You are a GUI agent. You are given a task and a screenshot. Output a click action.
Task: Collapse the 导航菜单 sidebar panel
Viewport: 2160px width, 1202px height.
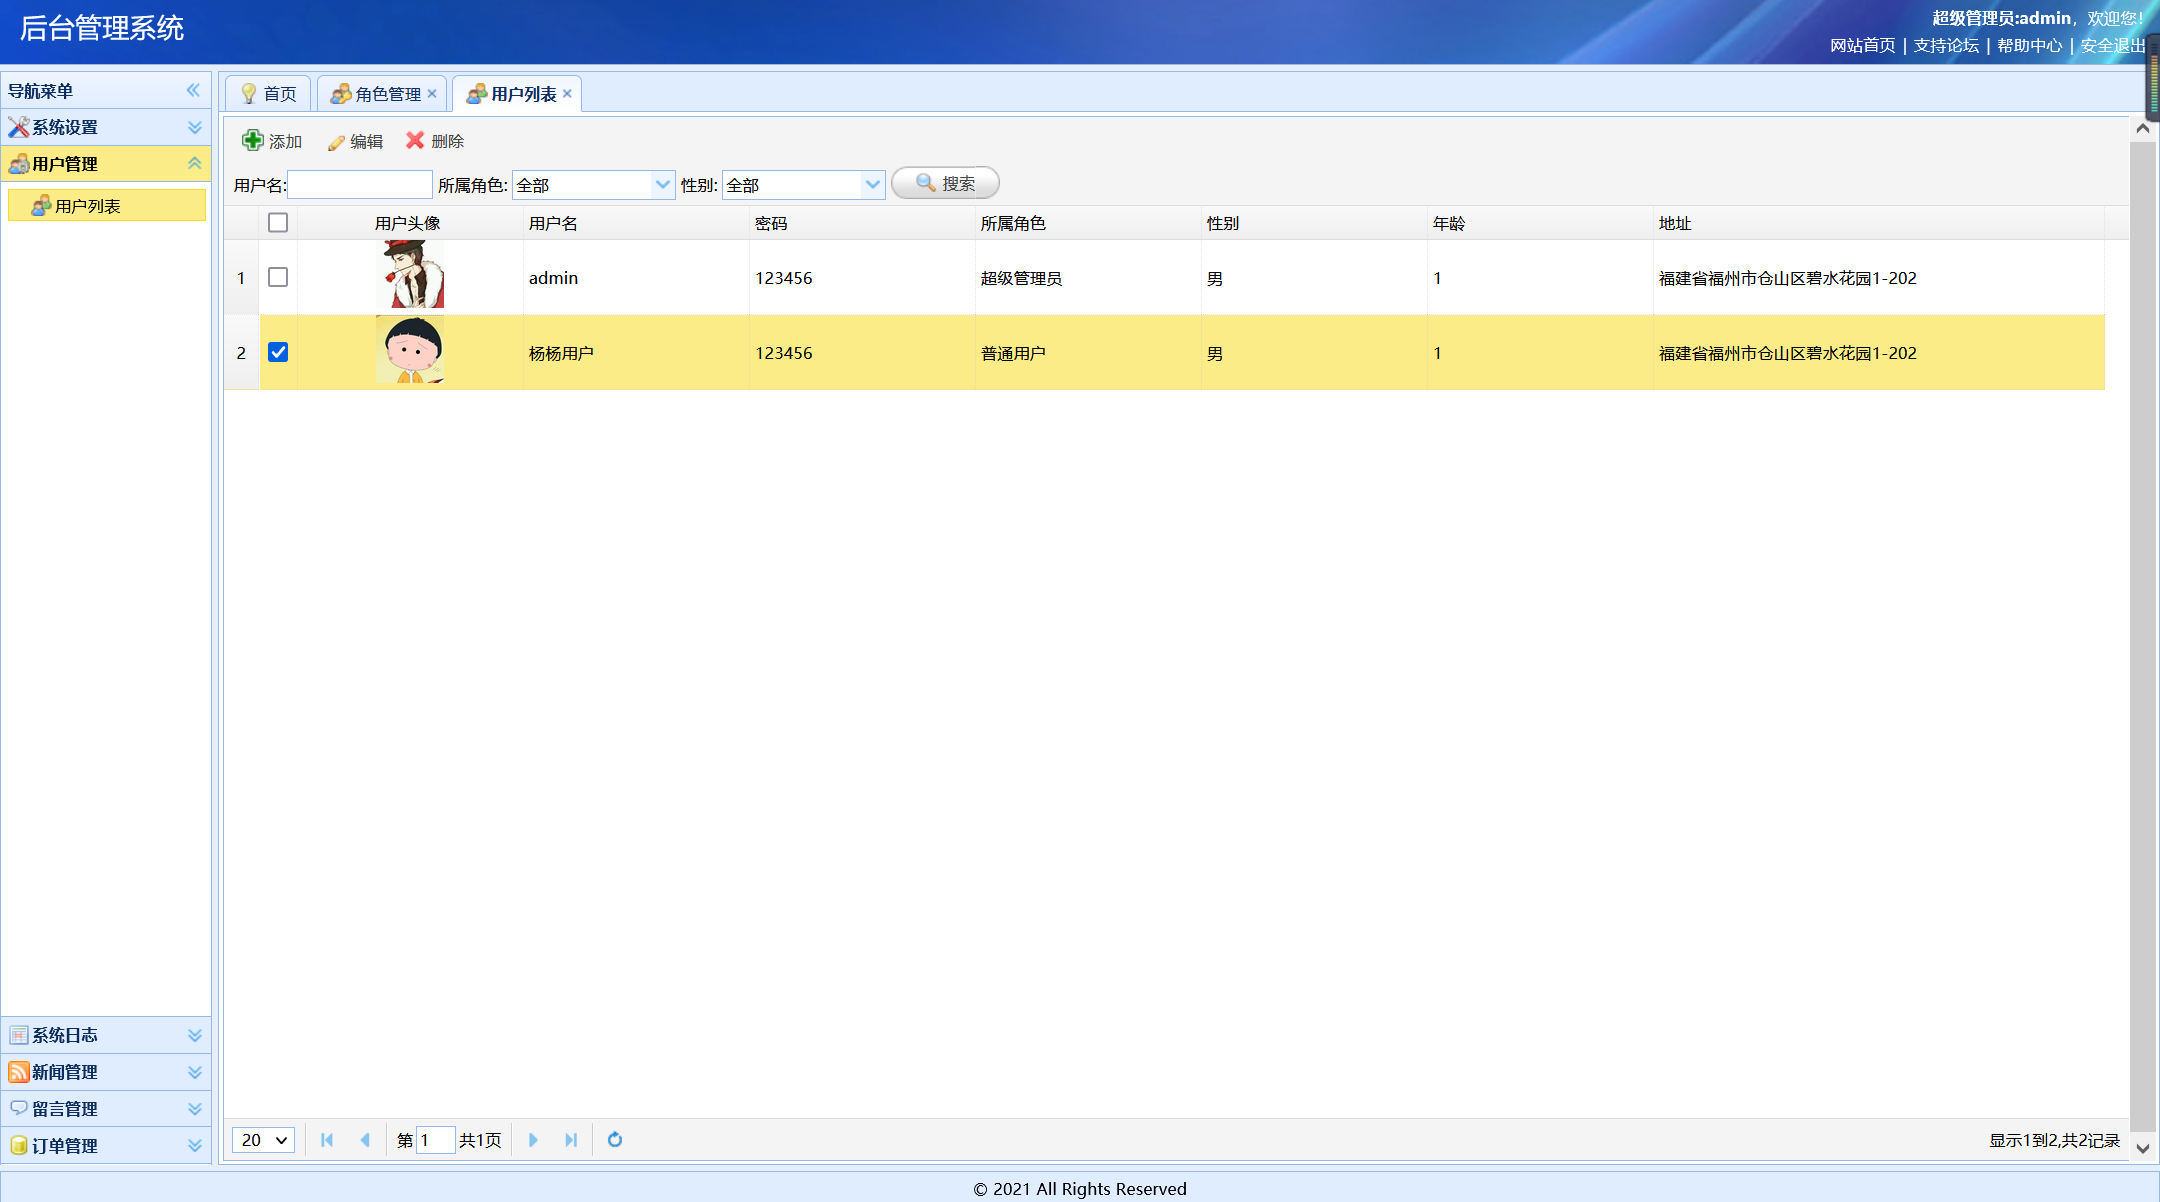coord(193,90)
